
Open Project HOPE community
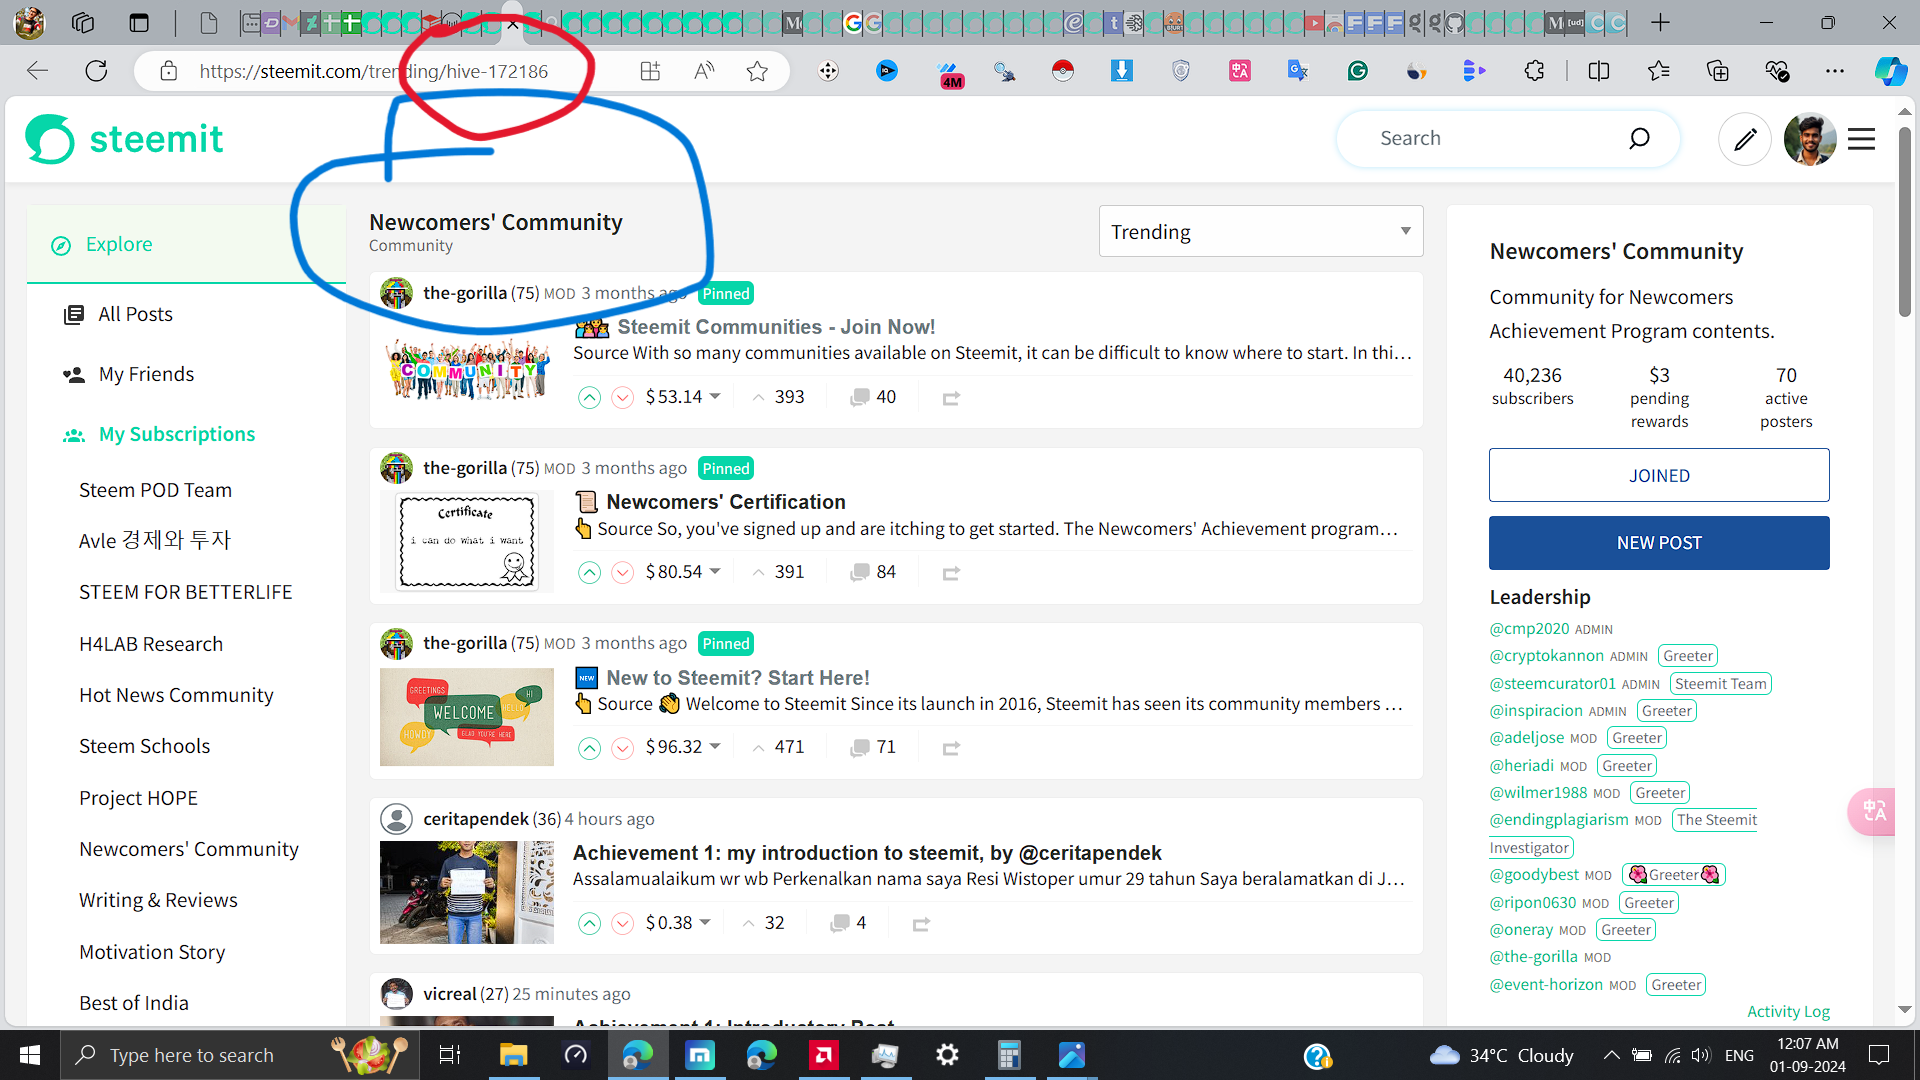(x=138, y=799)
